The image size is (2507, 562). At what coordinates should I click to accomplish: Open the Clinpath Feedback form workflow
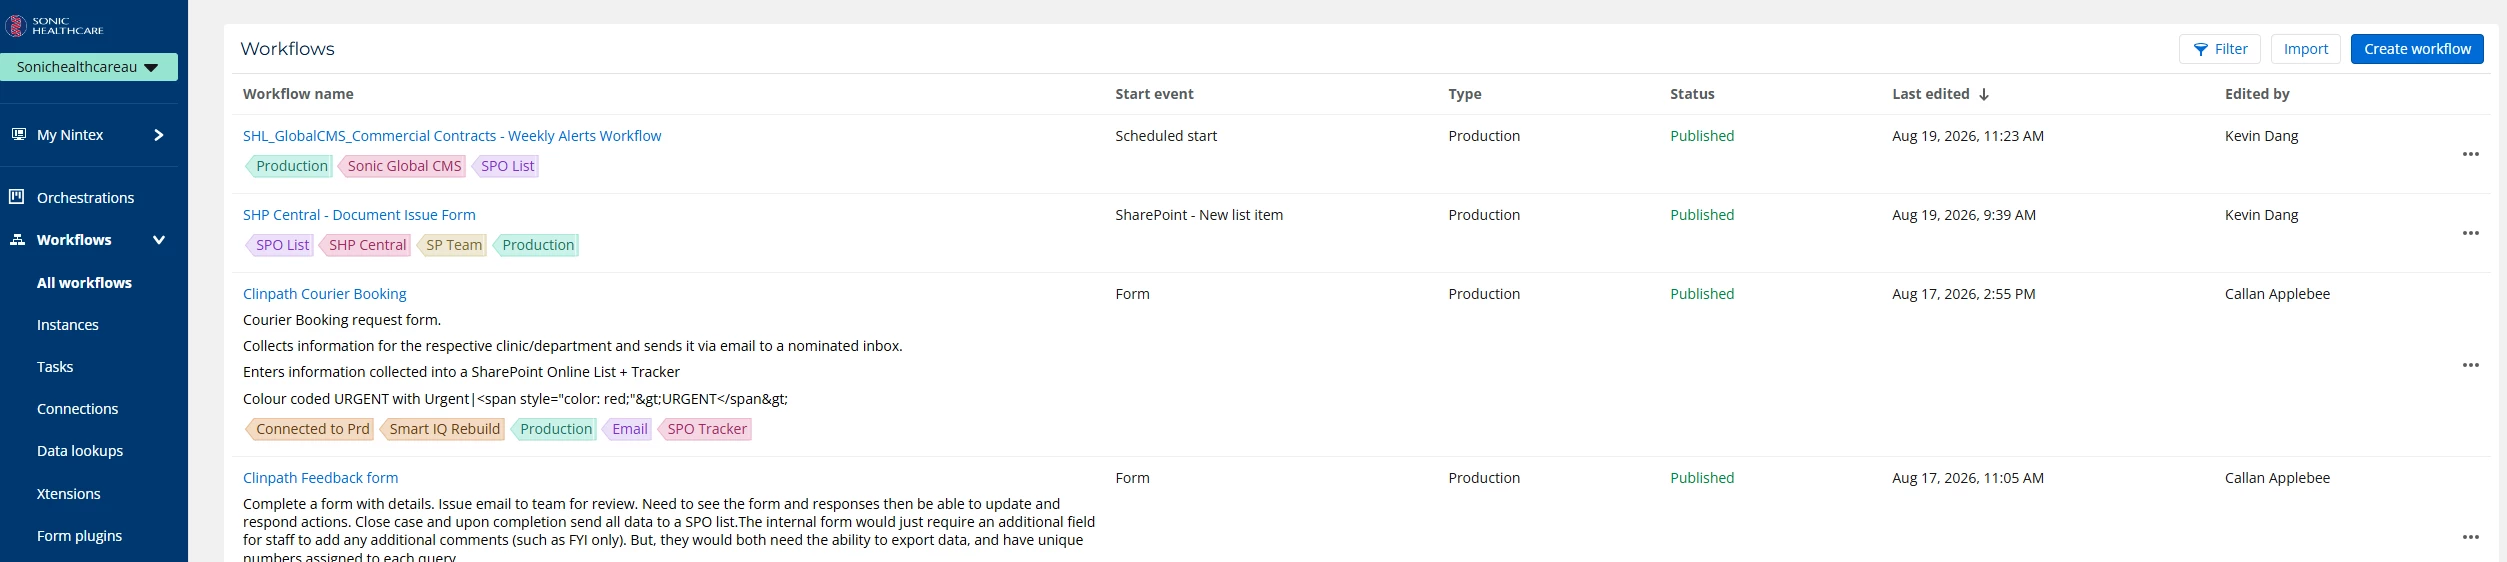[320, 478]
